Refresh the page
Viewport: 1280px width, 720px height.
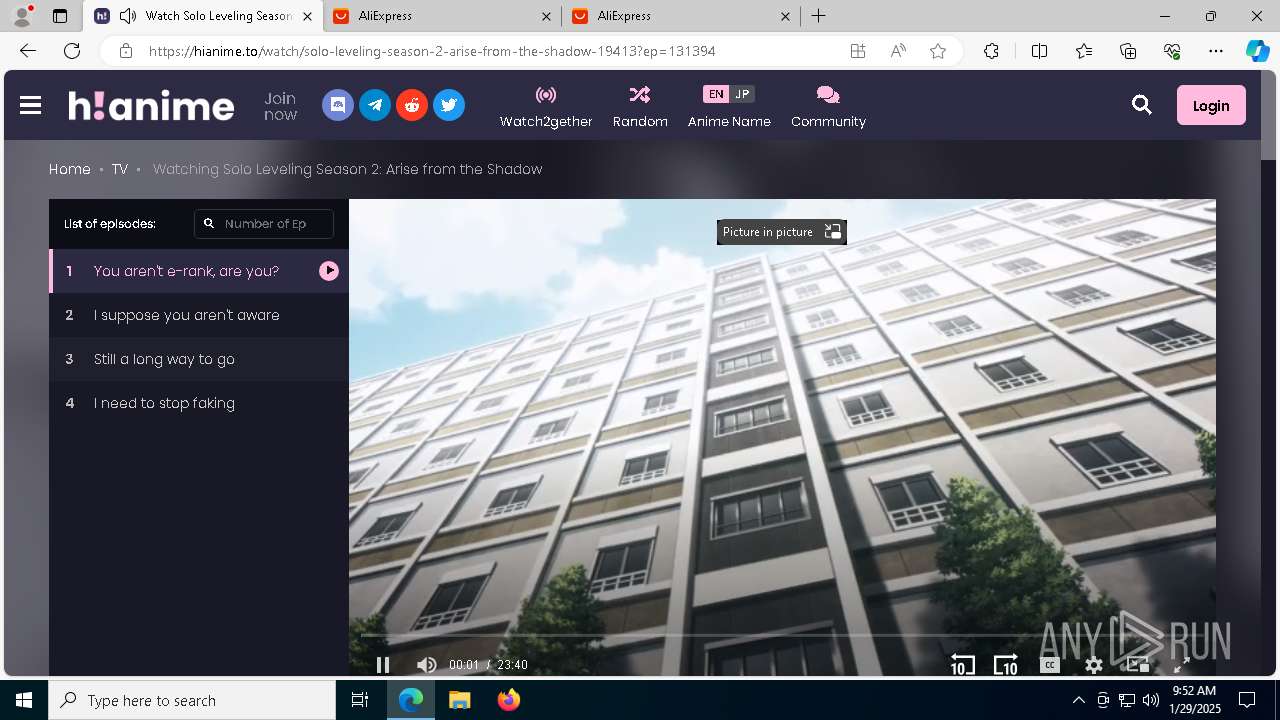coord(72,51)
